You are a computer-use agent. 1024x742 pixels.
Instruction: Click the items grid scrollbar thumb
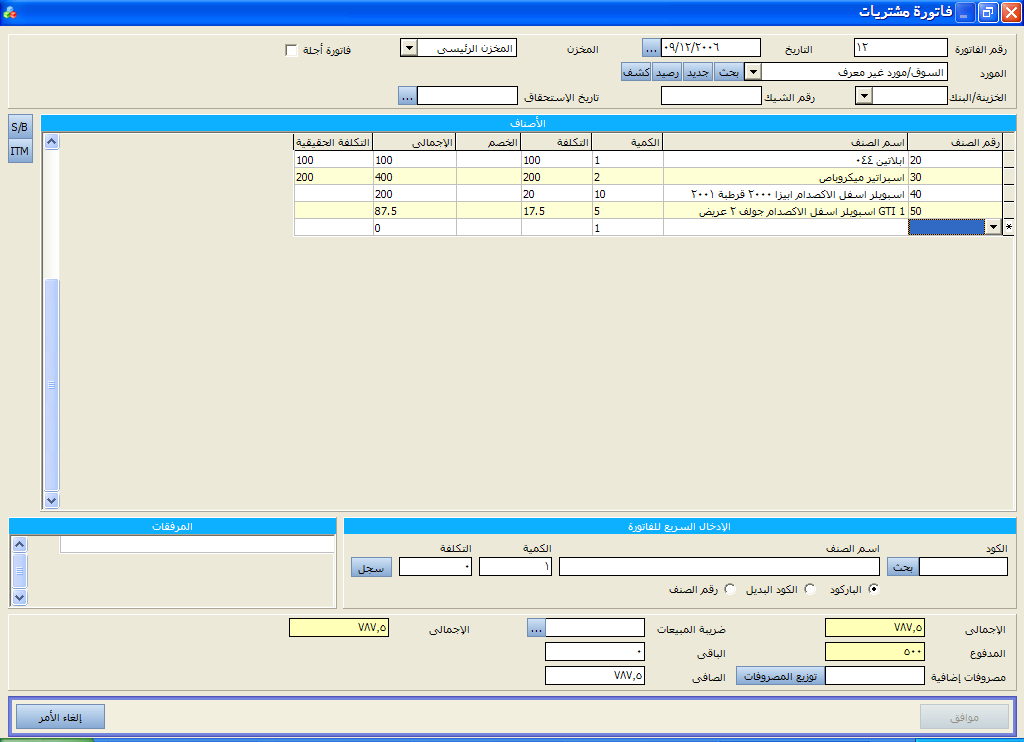pyautogui.click(x=52, y=385)
